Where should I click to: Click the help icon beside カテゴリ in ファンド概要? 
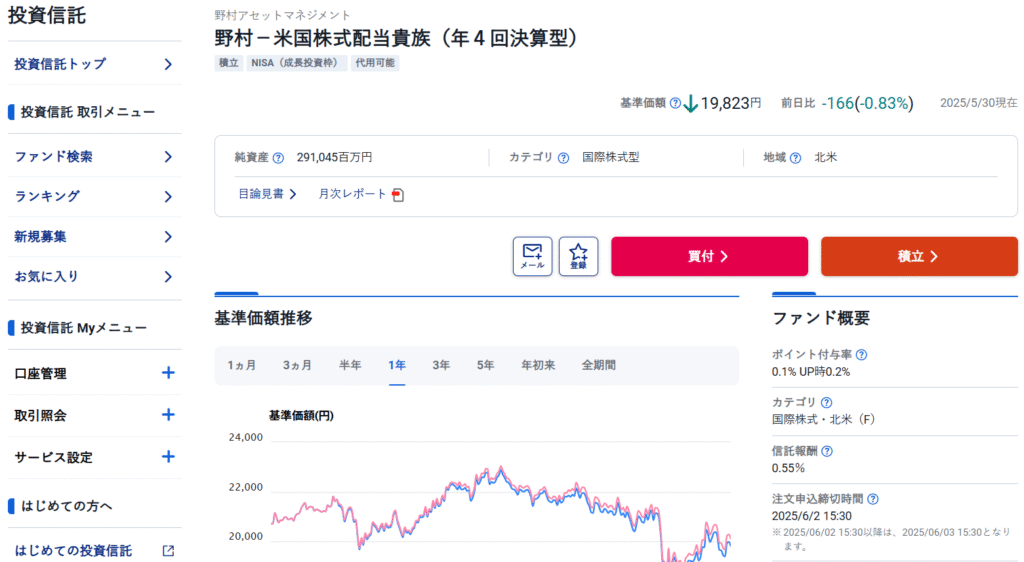(826, 403)
